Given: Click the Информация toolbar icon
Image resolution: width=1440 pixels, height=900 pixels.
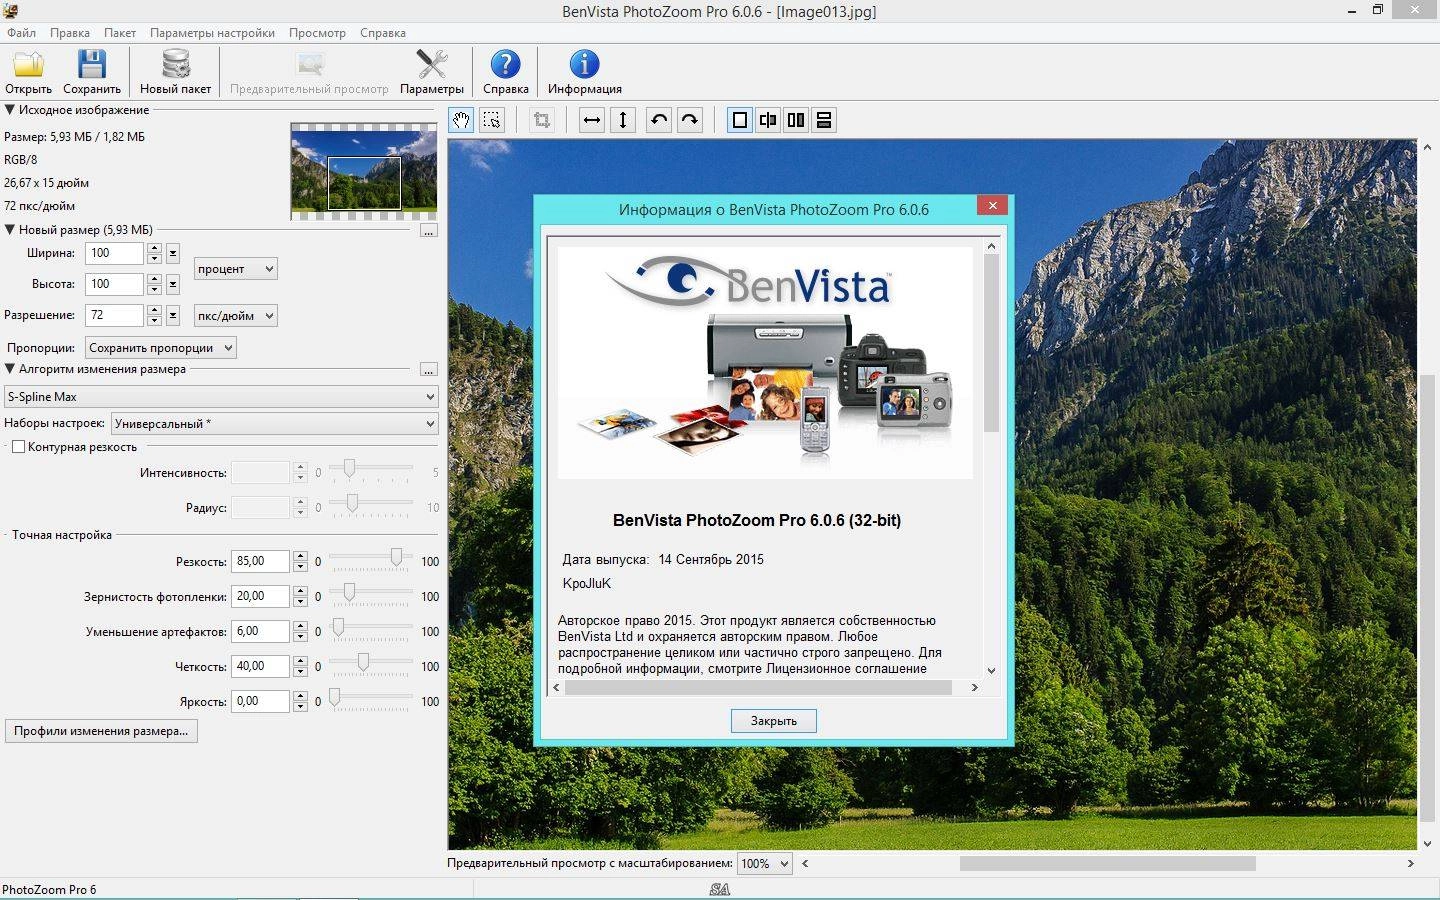Looking at the screenshot, I should (x=584, y=65).
